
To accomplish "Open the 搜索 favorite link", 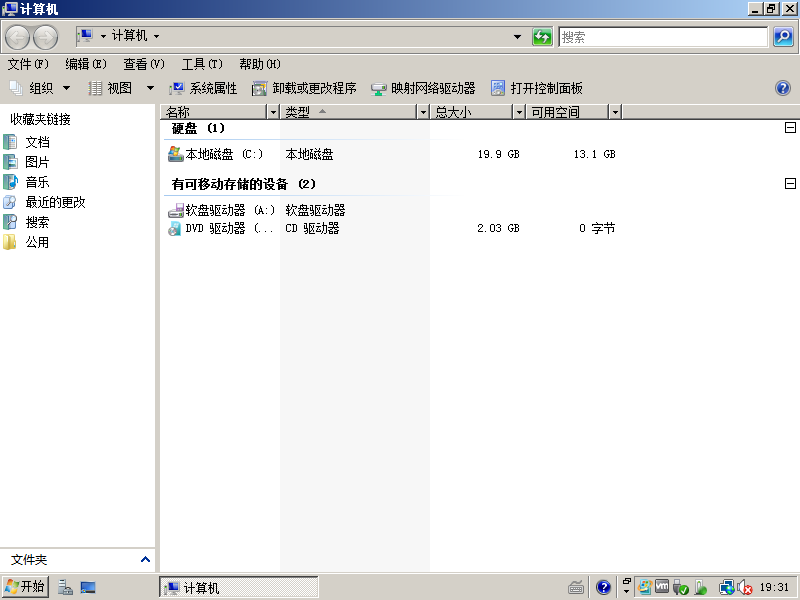I will (27, 222).
